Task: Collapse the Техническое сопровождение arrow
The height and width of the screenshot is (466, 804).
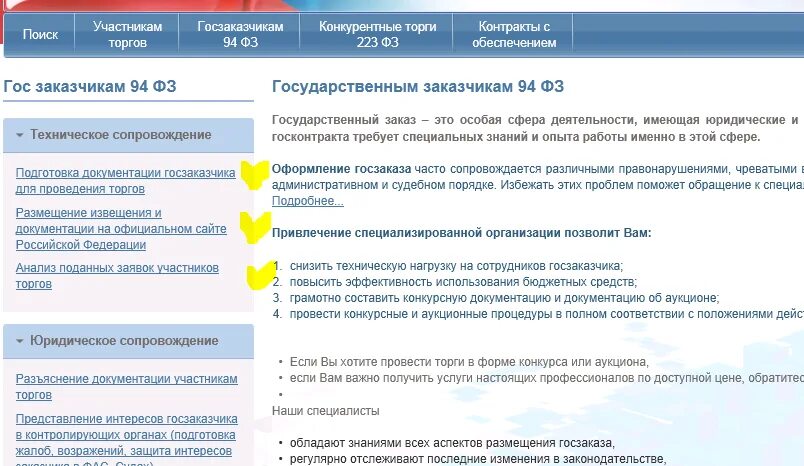Action: click(19, 135)
